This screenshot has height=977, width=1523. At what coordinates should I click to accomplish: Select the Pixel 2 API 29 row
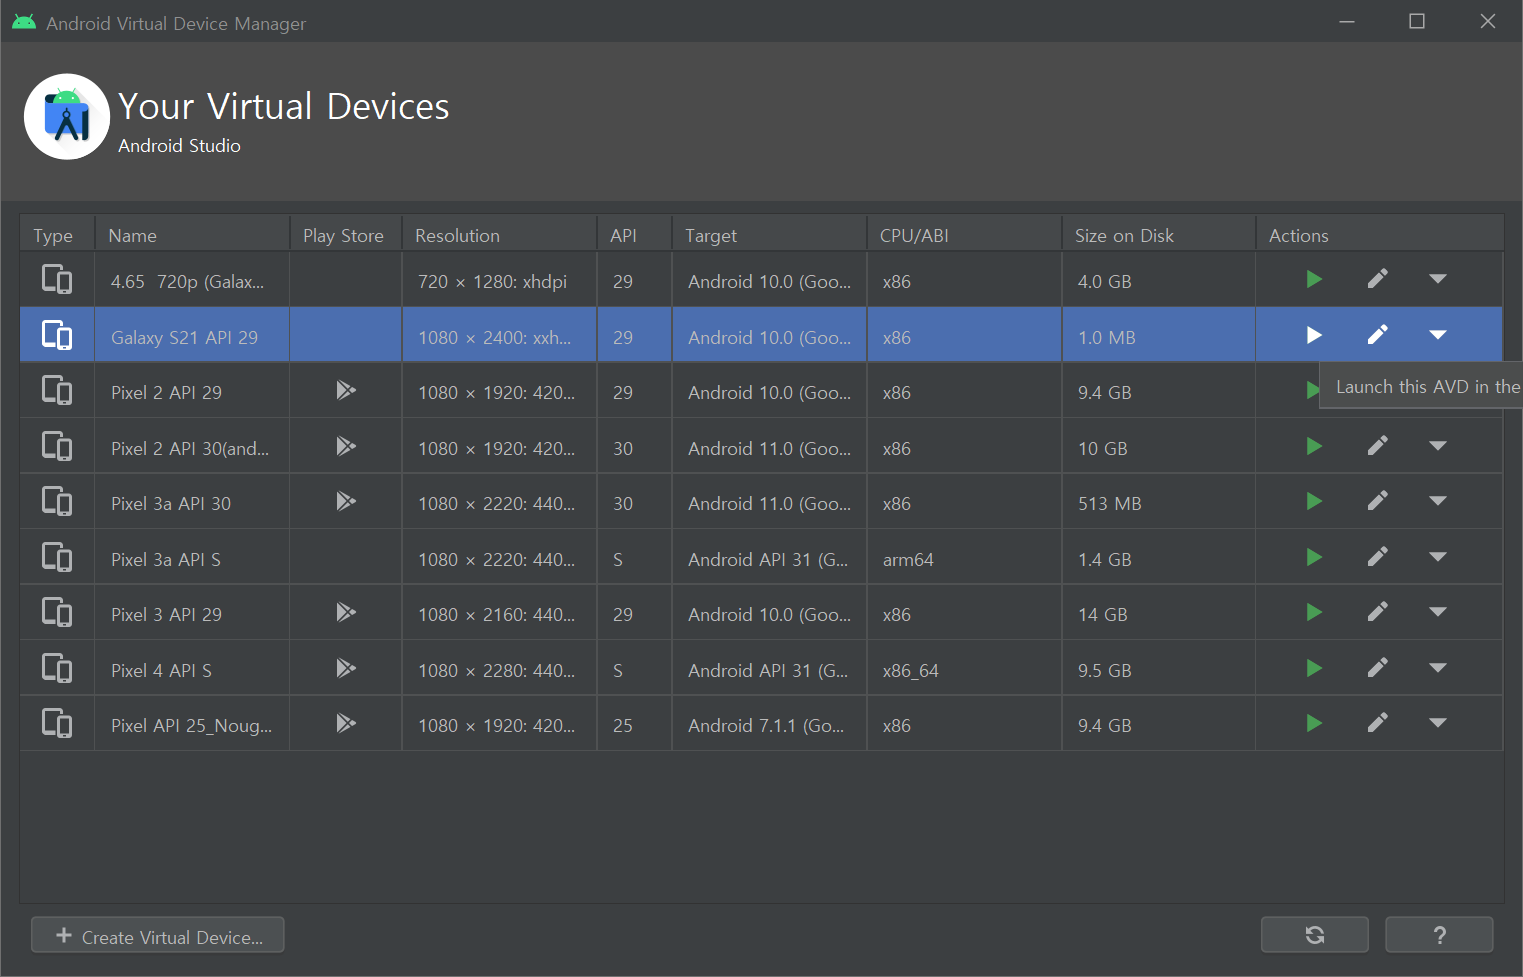166,393
